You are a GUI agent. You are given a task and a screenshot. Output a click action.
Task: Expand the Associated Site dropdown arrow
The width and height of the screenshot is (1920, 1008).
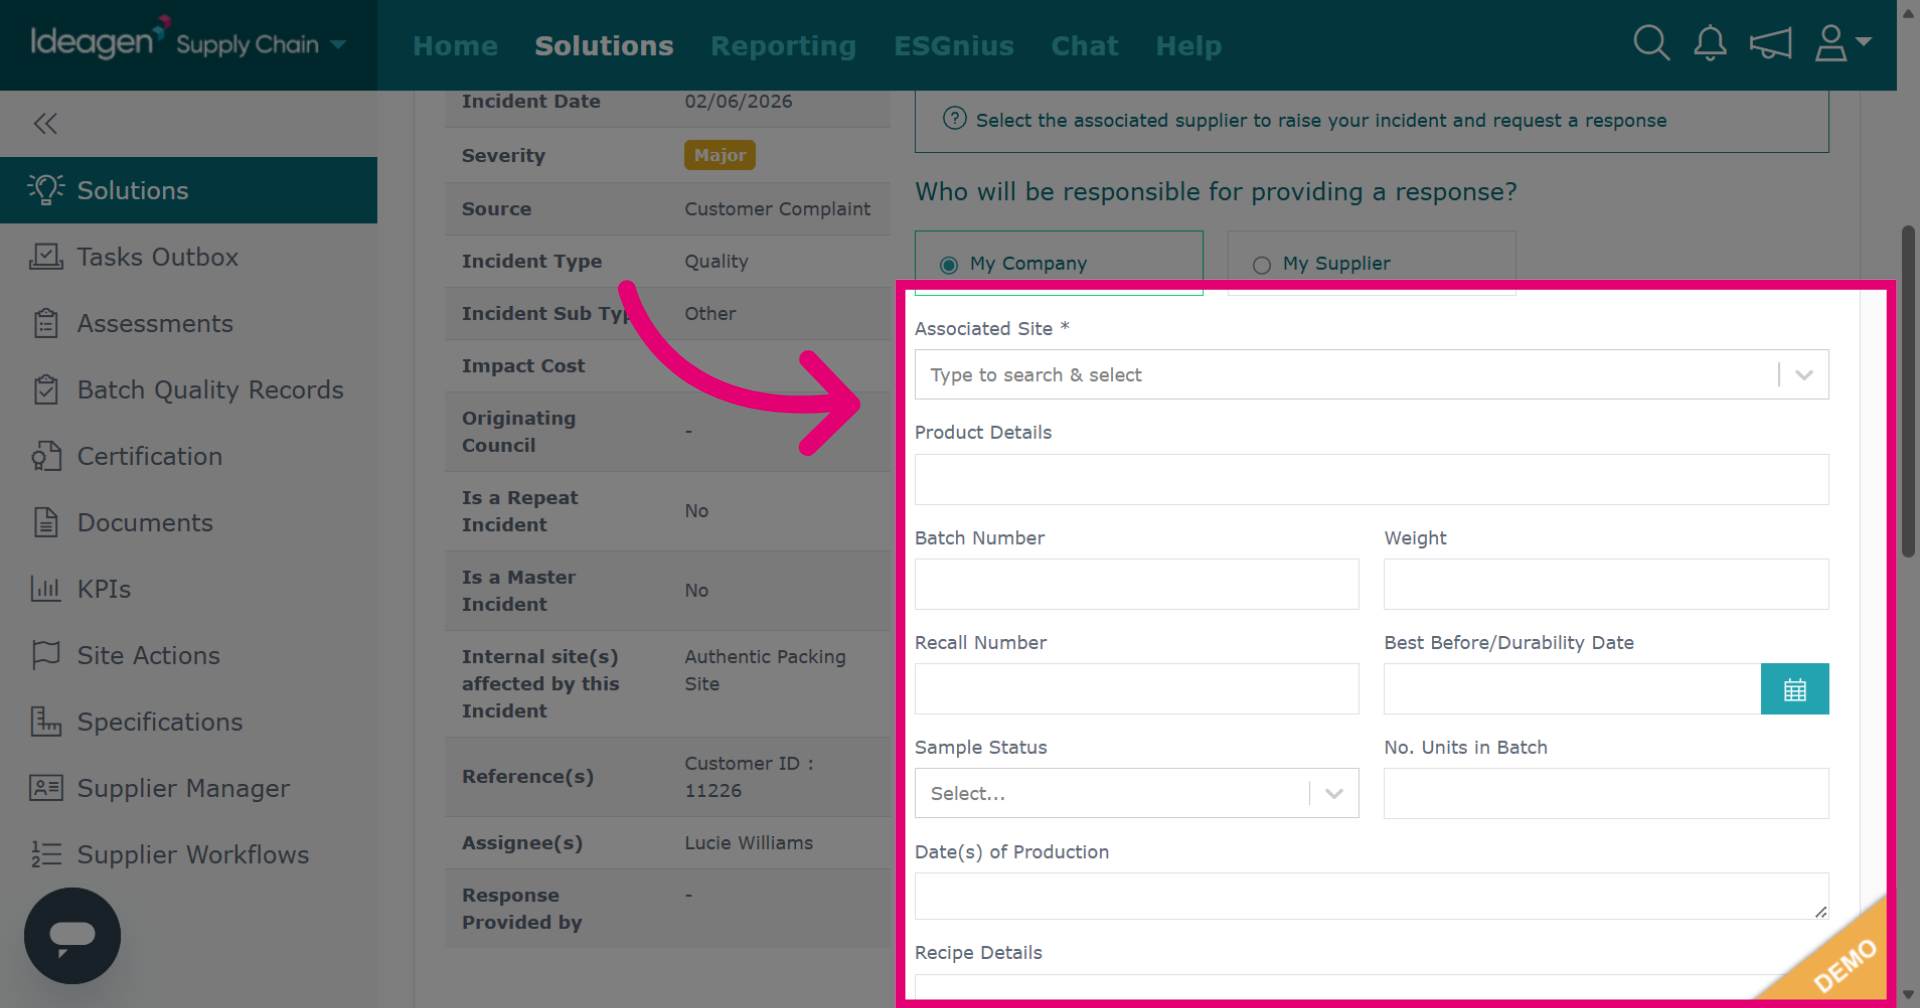(1804, 375)
